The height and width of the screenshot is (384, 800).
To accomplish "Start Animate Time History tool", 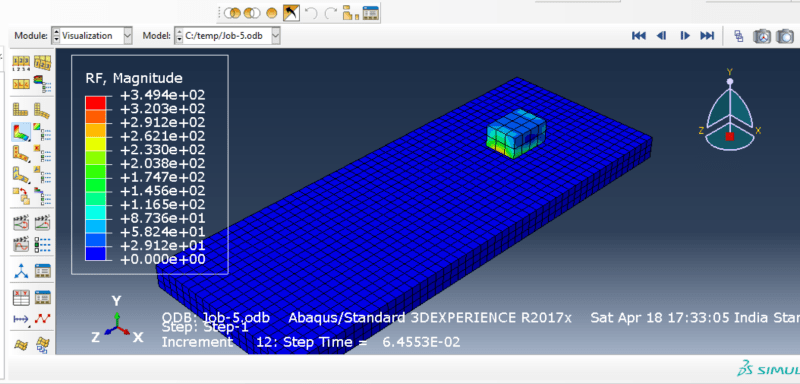I will click(42, 223).
